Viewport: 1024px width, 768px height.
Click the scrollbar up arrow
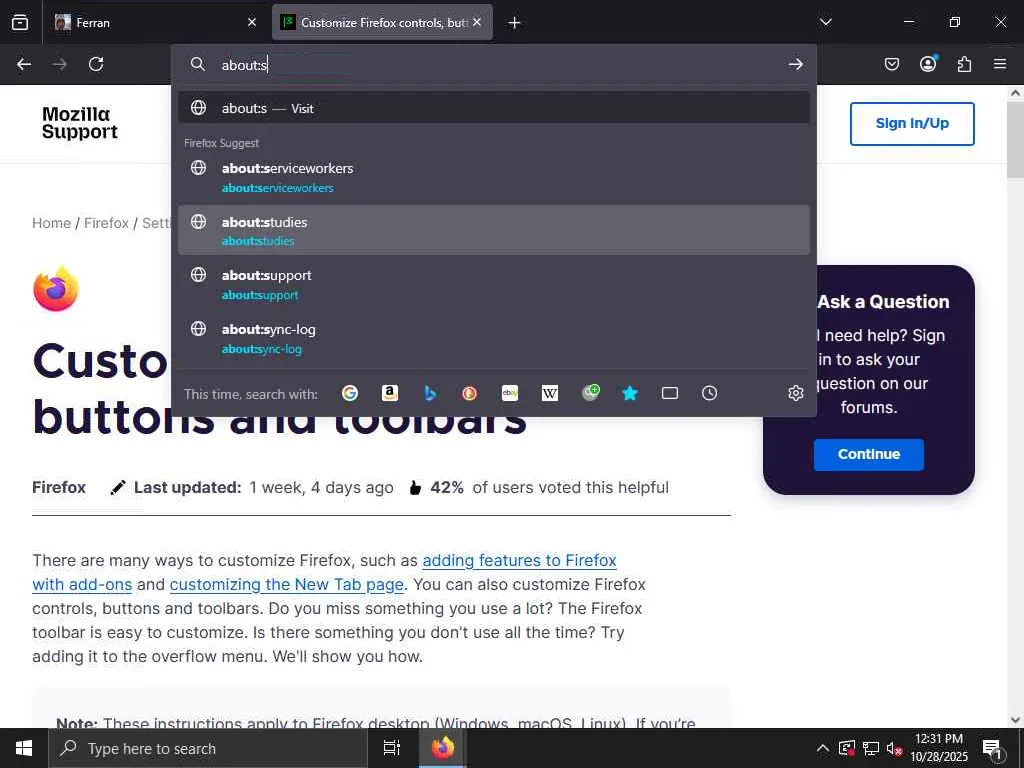pos(1015,93)
